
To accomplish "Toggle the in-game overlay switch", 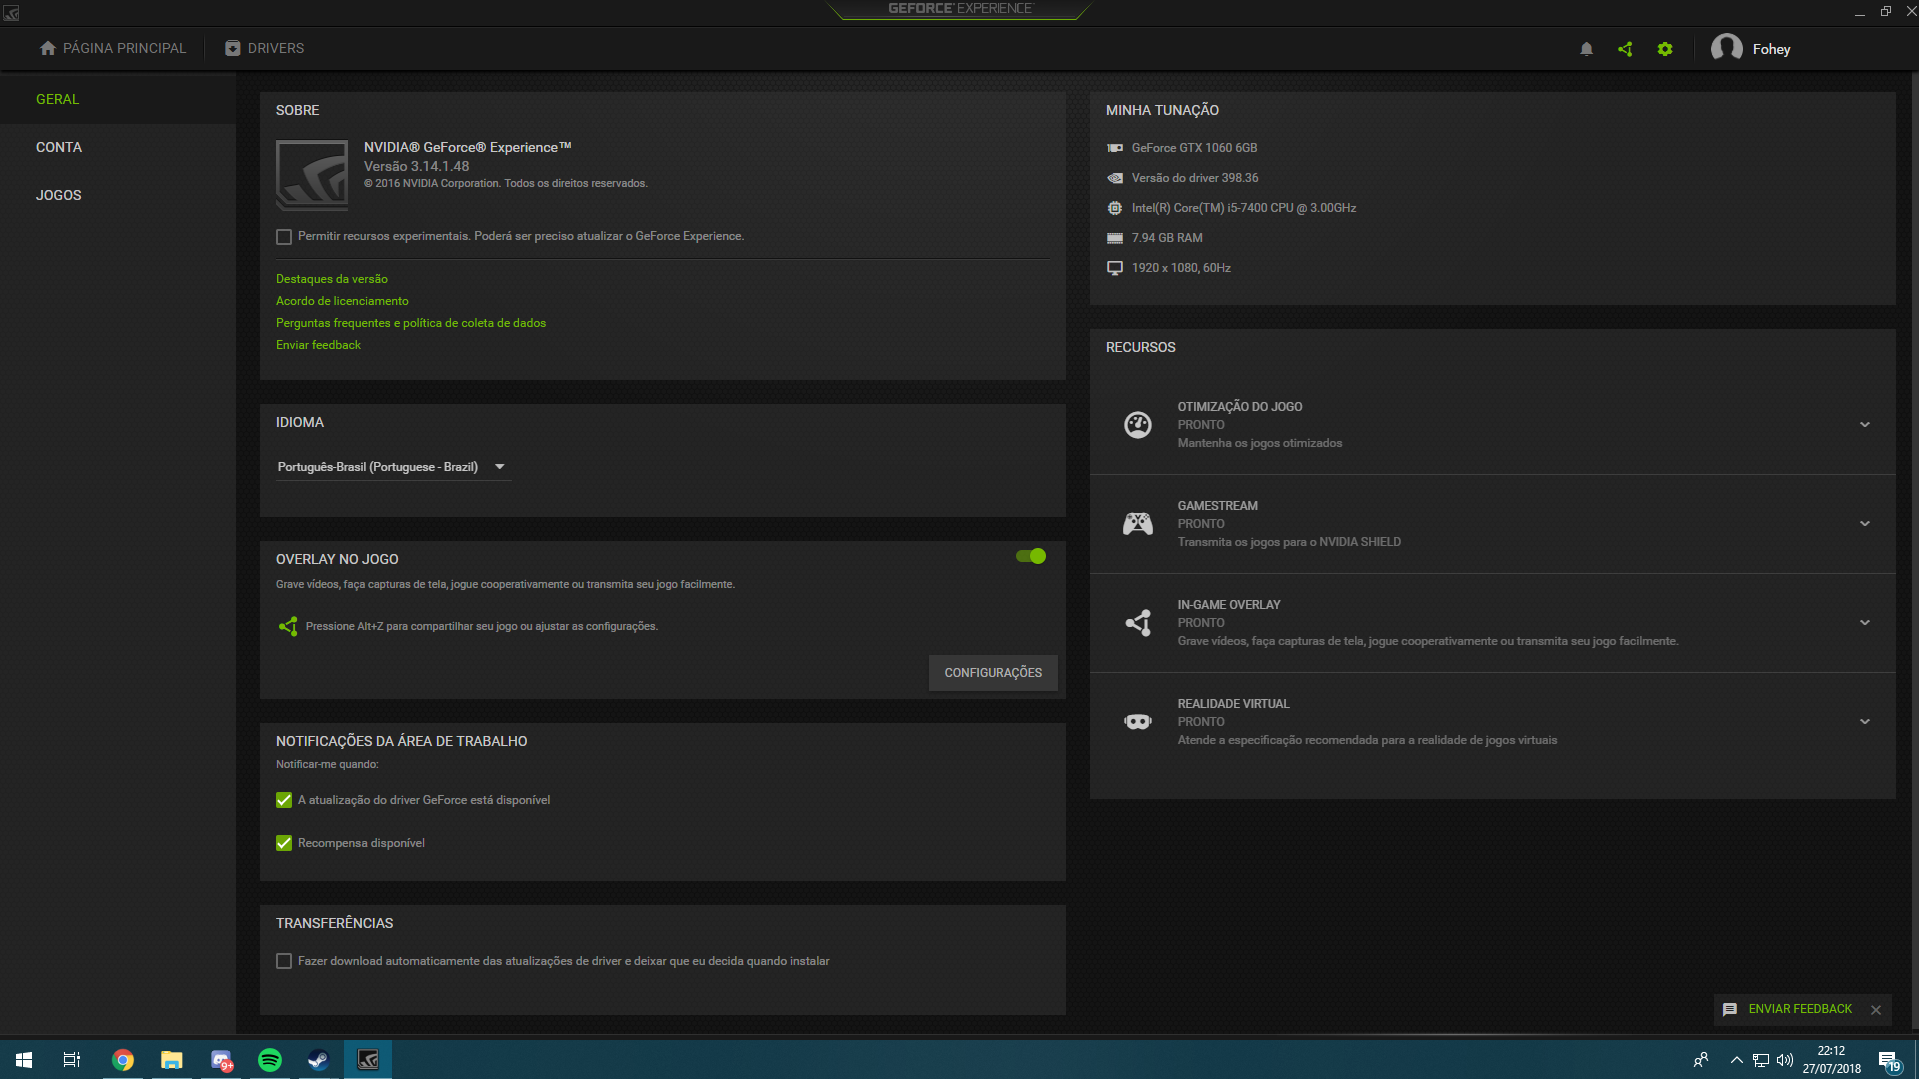I will [x=1031, y=556].
